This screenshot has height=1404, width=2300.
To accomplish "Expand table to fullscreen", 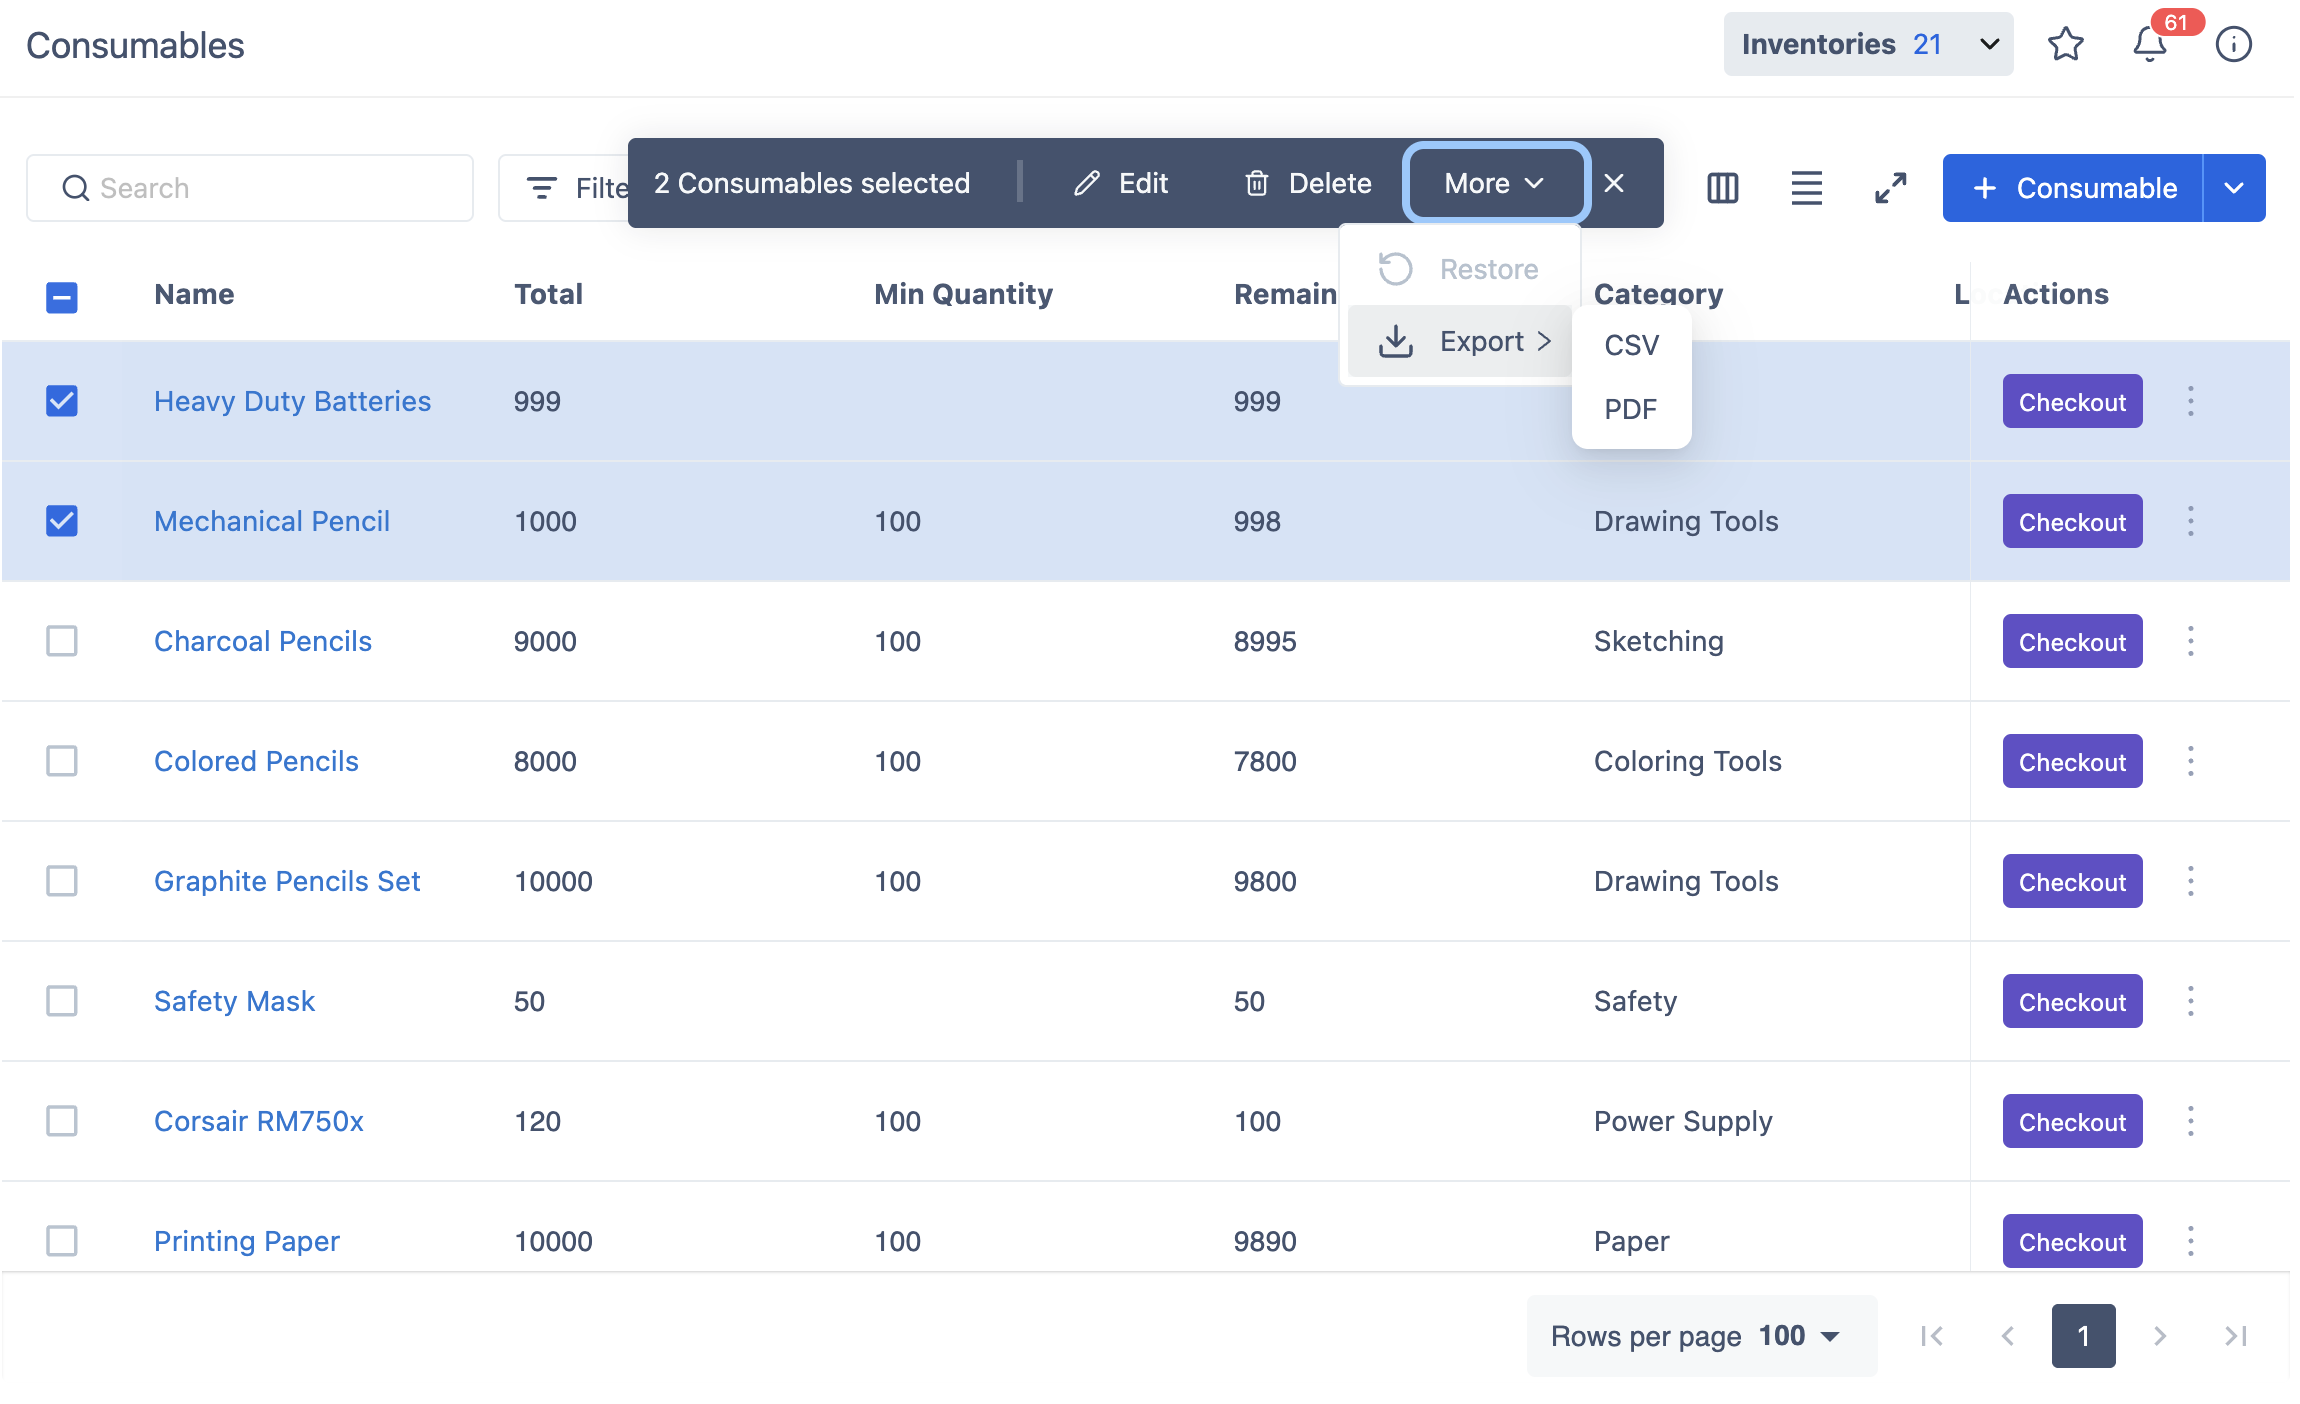I will (x=1890, y=188).
